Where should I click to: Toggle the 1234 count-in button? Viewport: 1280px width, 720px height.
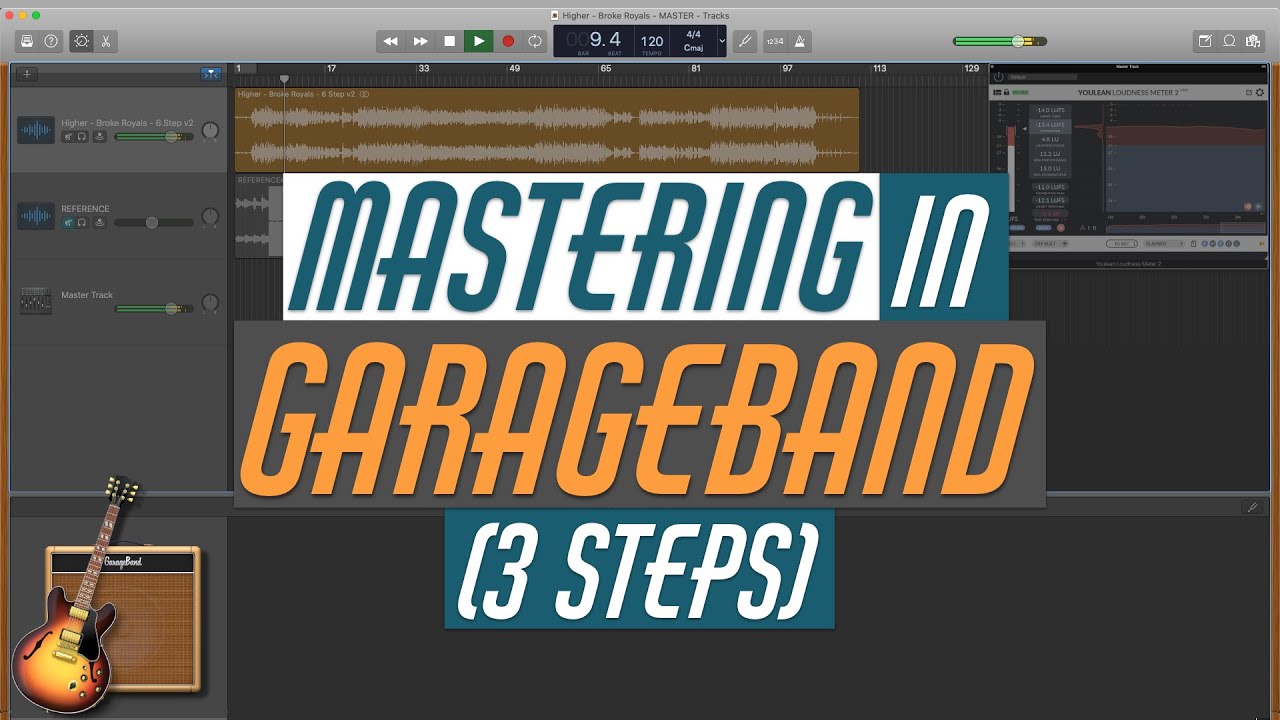[775, 41]
